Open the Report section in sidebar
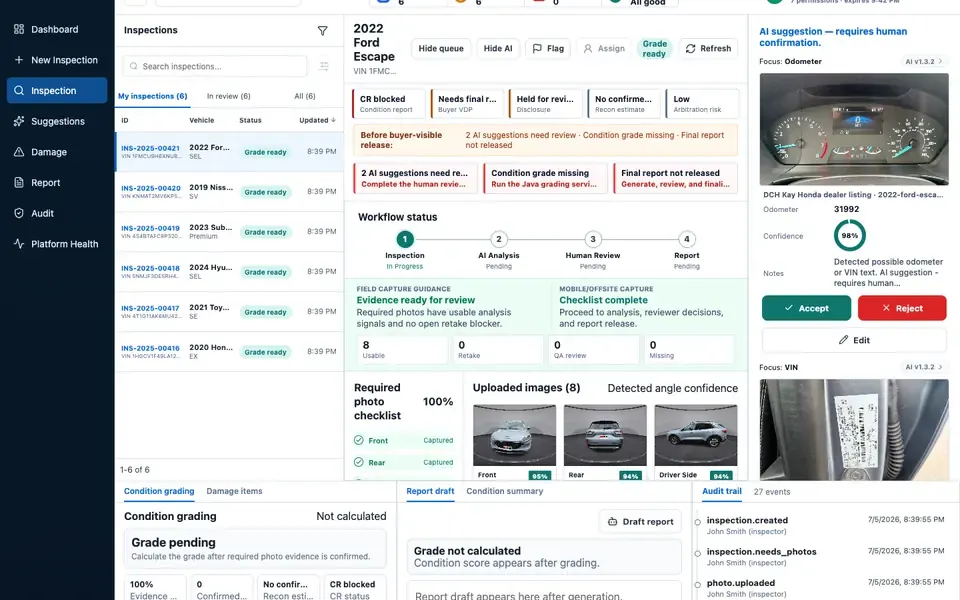This screenshot has width=960, height=600. [56, 182]
